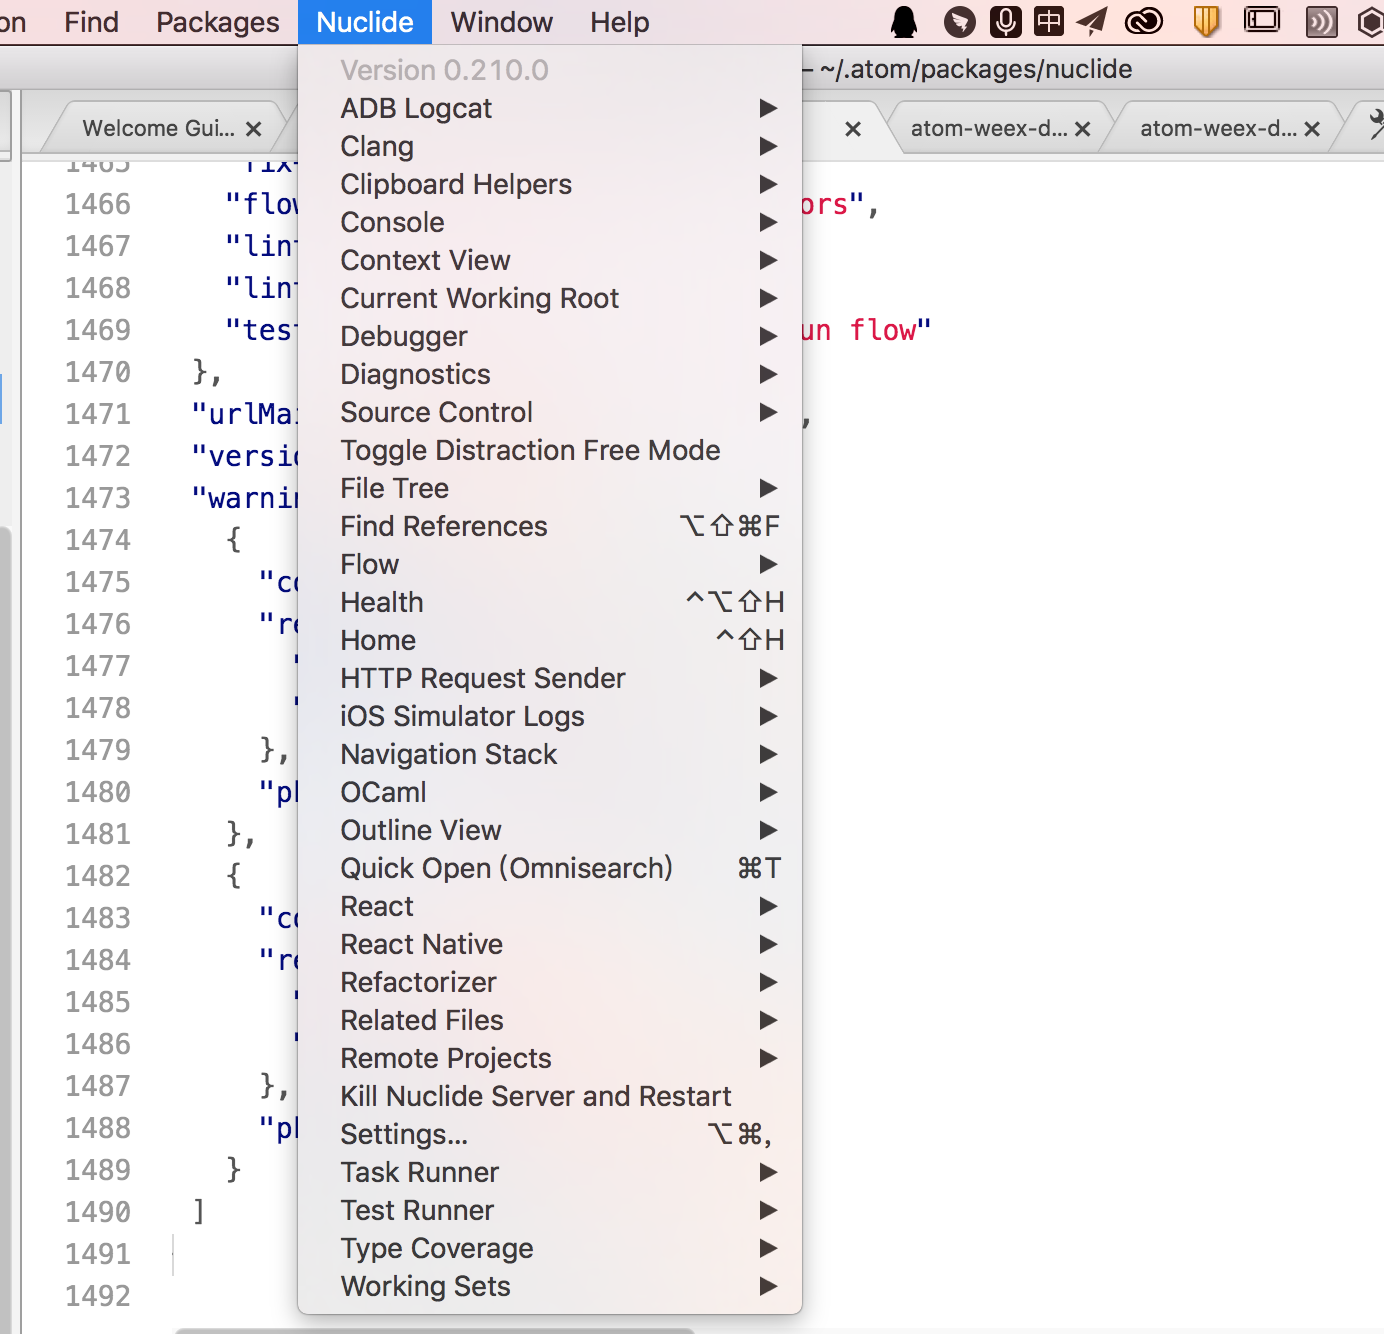Open the Window menu
This screenshot has width=1384, height=1334.
(x=502, y=22)
